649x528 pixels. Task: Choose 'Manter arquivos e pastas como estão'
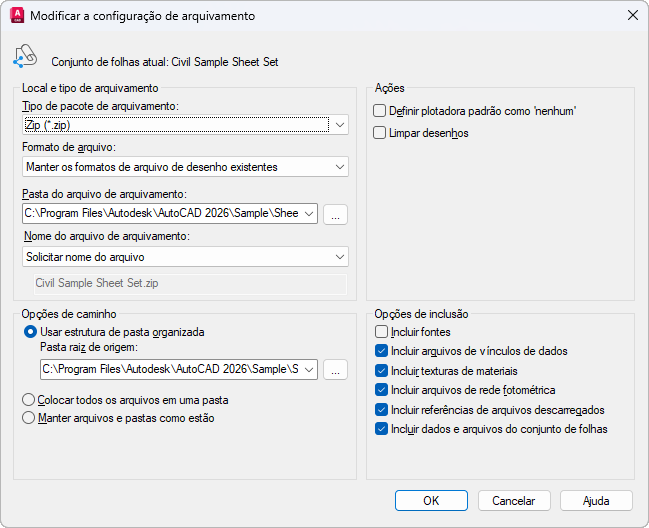(x=30, y=418)
